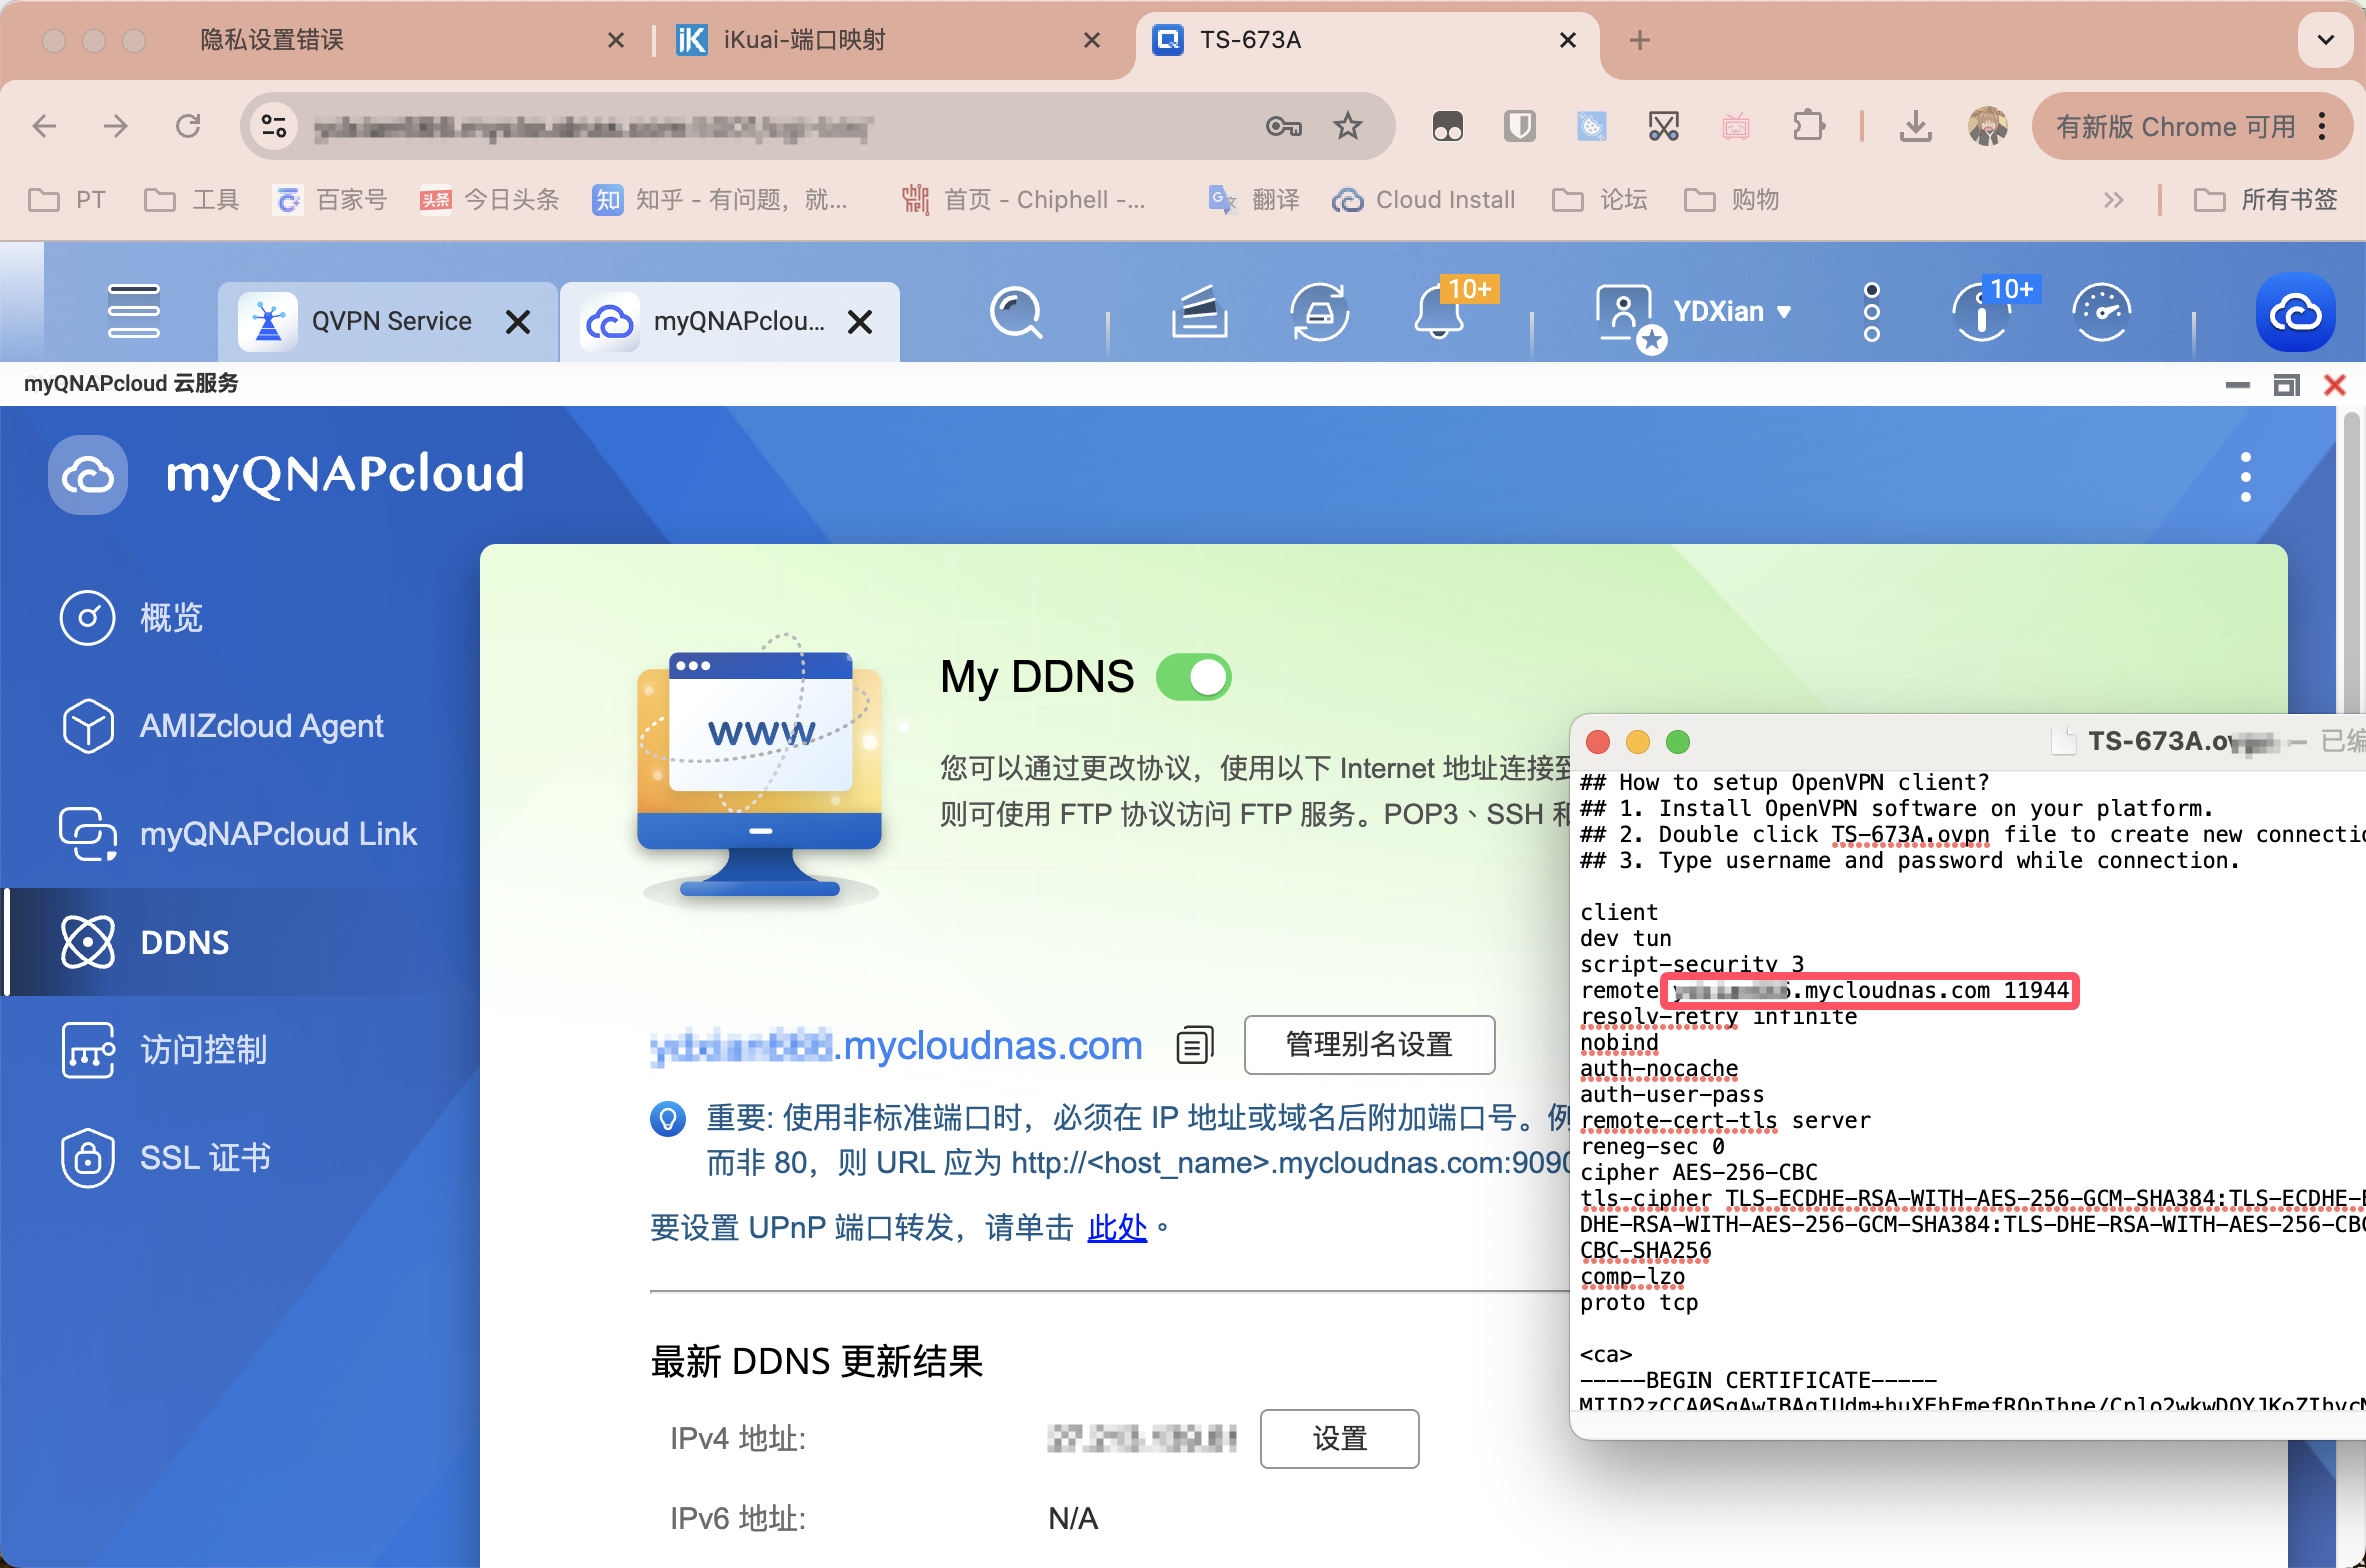
Task: Copy the mycloudnas.com address icon
Action: tap(1195, 1045)
